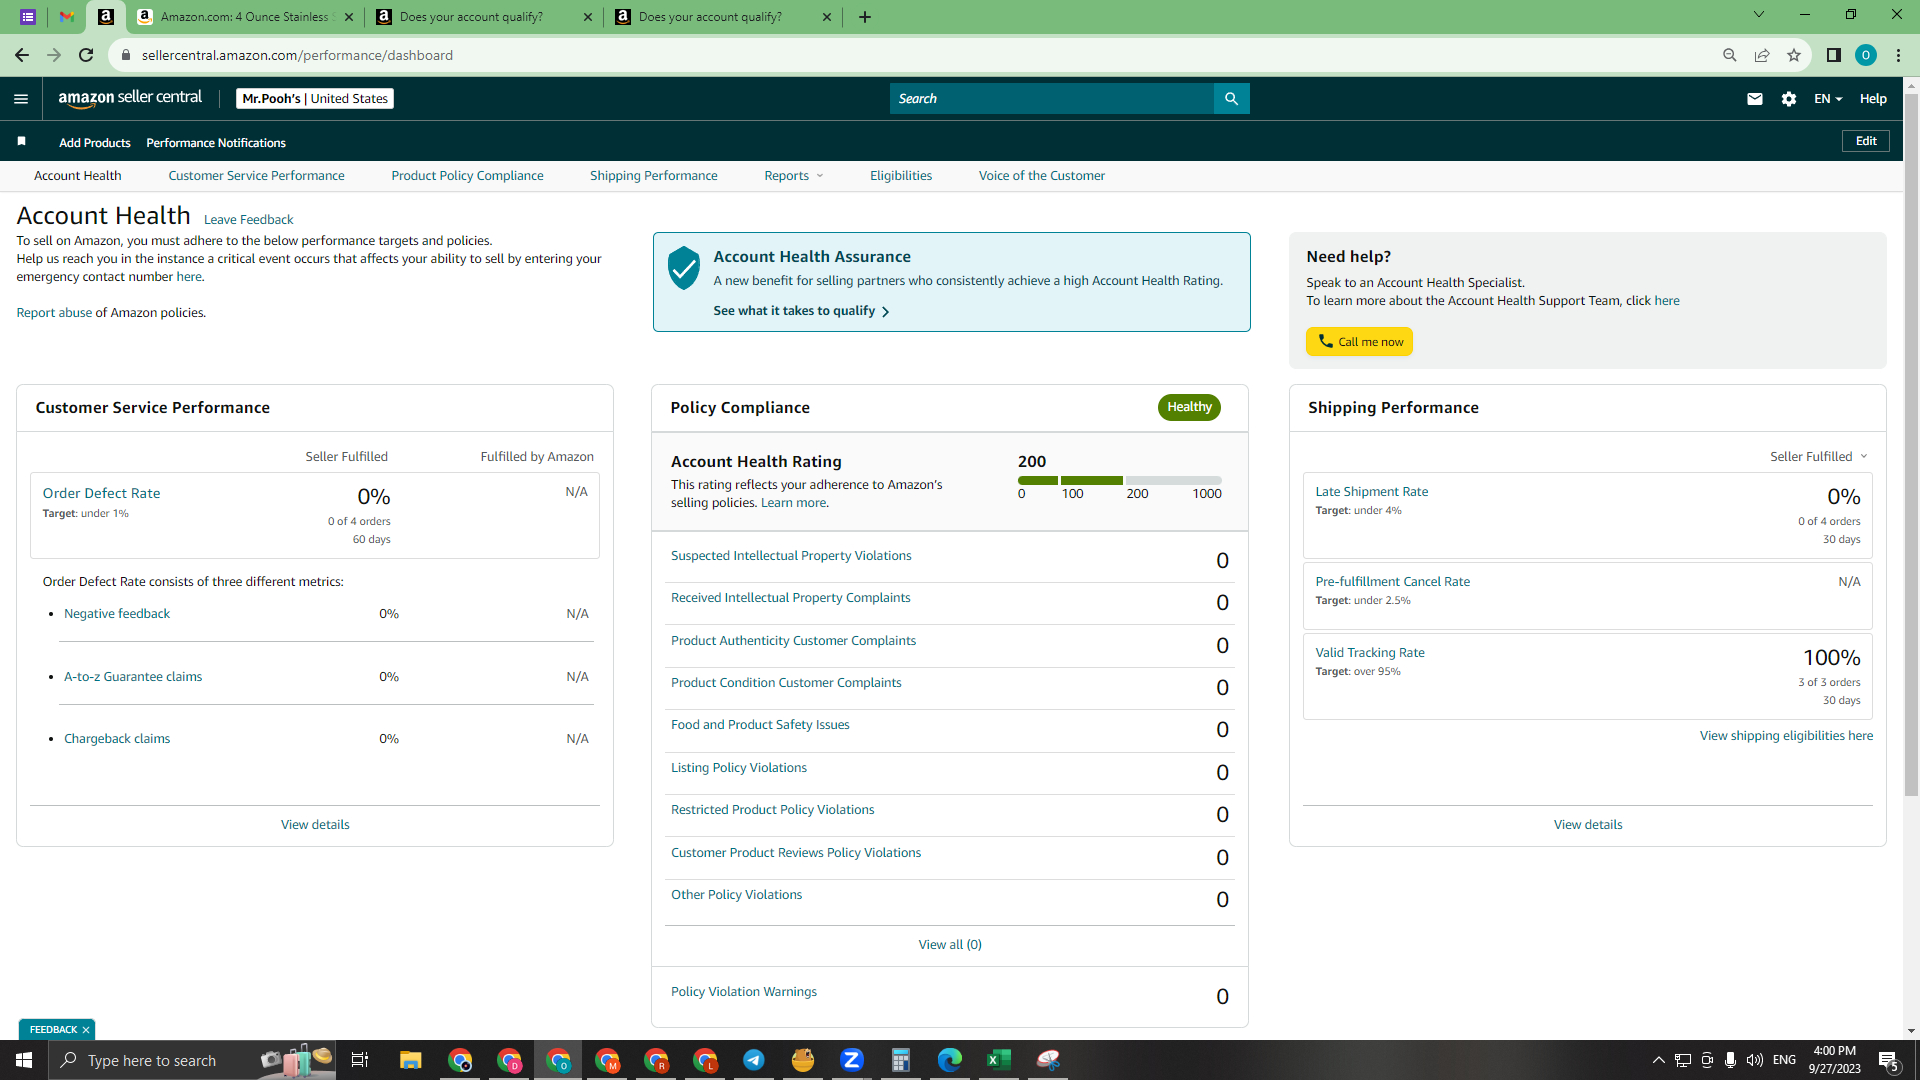Expand 'See what it takes to qualify'
This screenshot has height=1080, width=1920.
(801, 311)
